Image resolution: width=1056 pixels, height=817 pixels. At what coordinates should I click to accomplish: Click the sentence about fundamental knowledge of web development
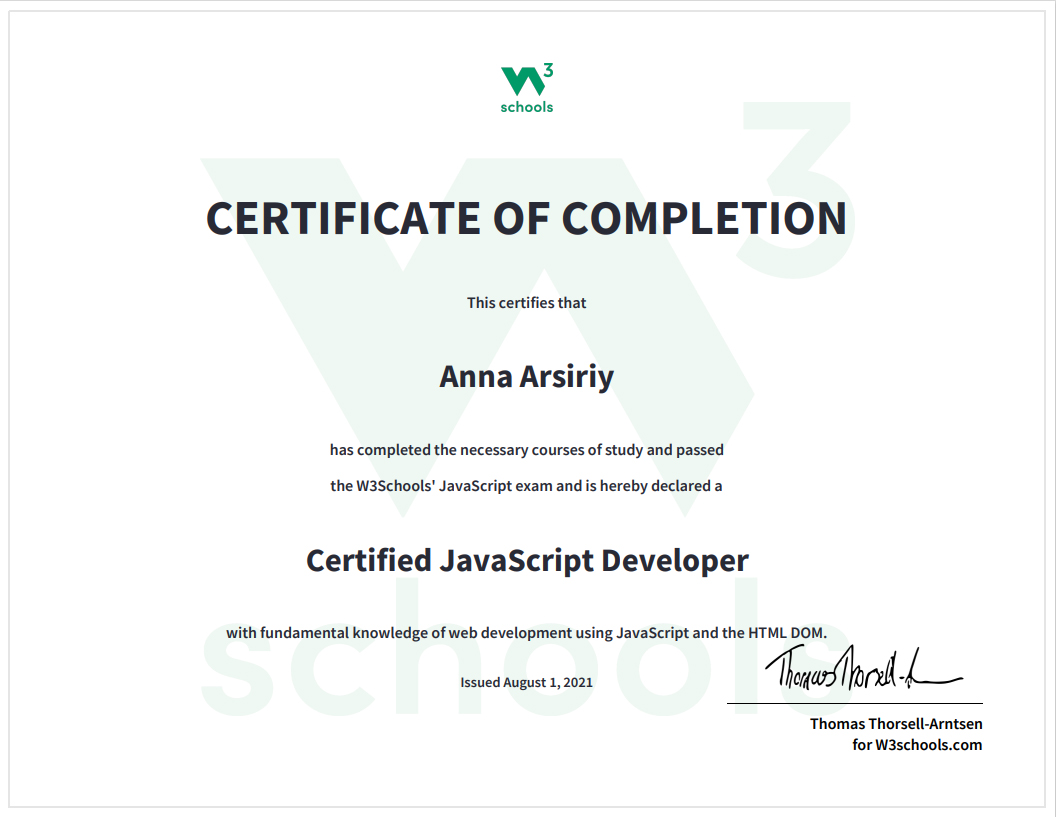[x=526, y=632]
